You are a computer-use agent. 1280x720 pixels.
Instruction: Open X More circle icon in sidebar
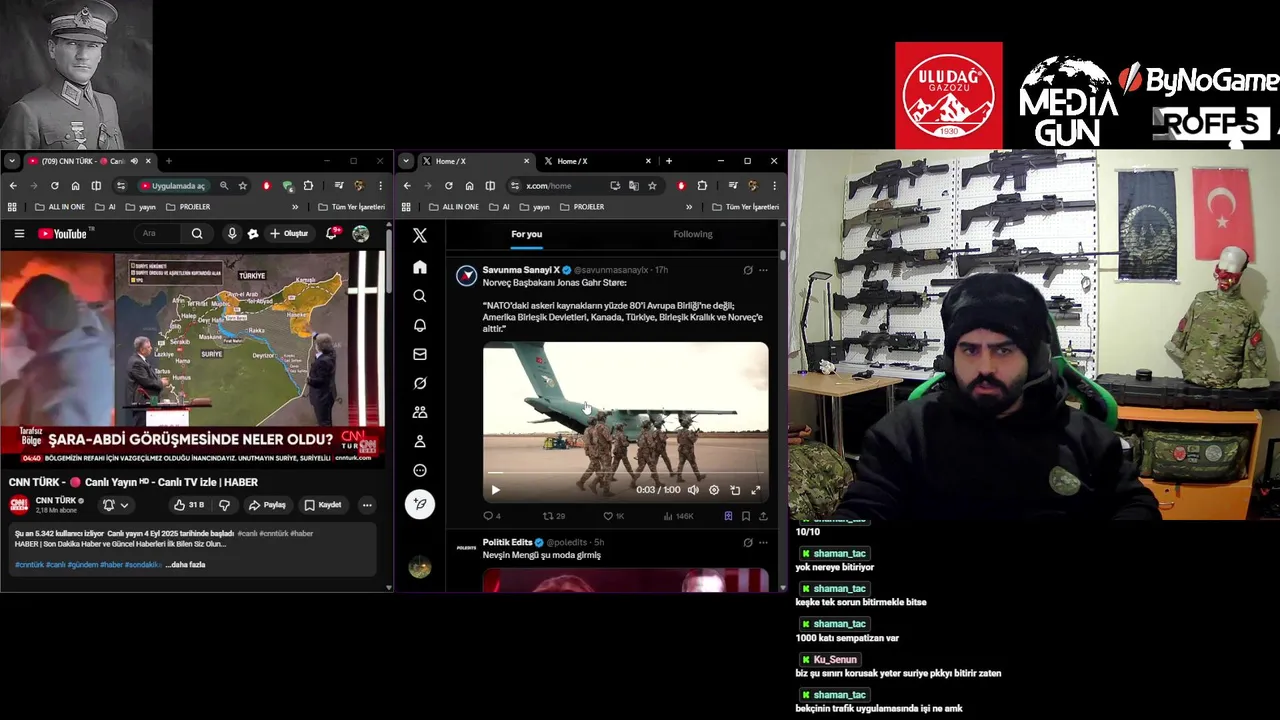[420, 470]
